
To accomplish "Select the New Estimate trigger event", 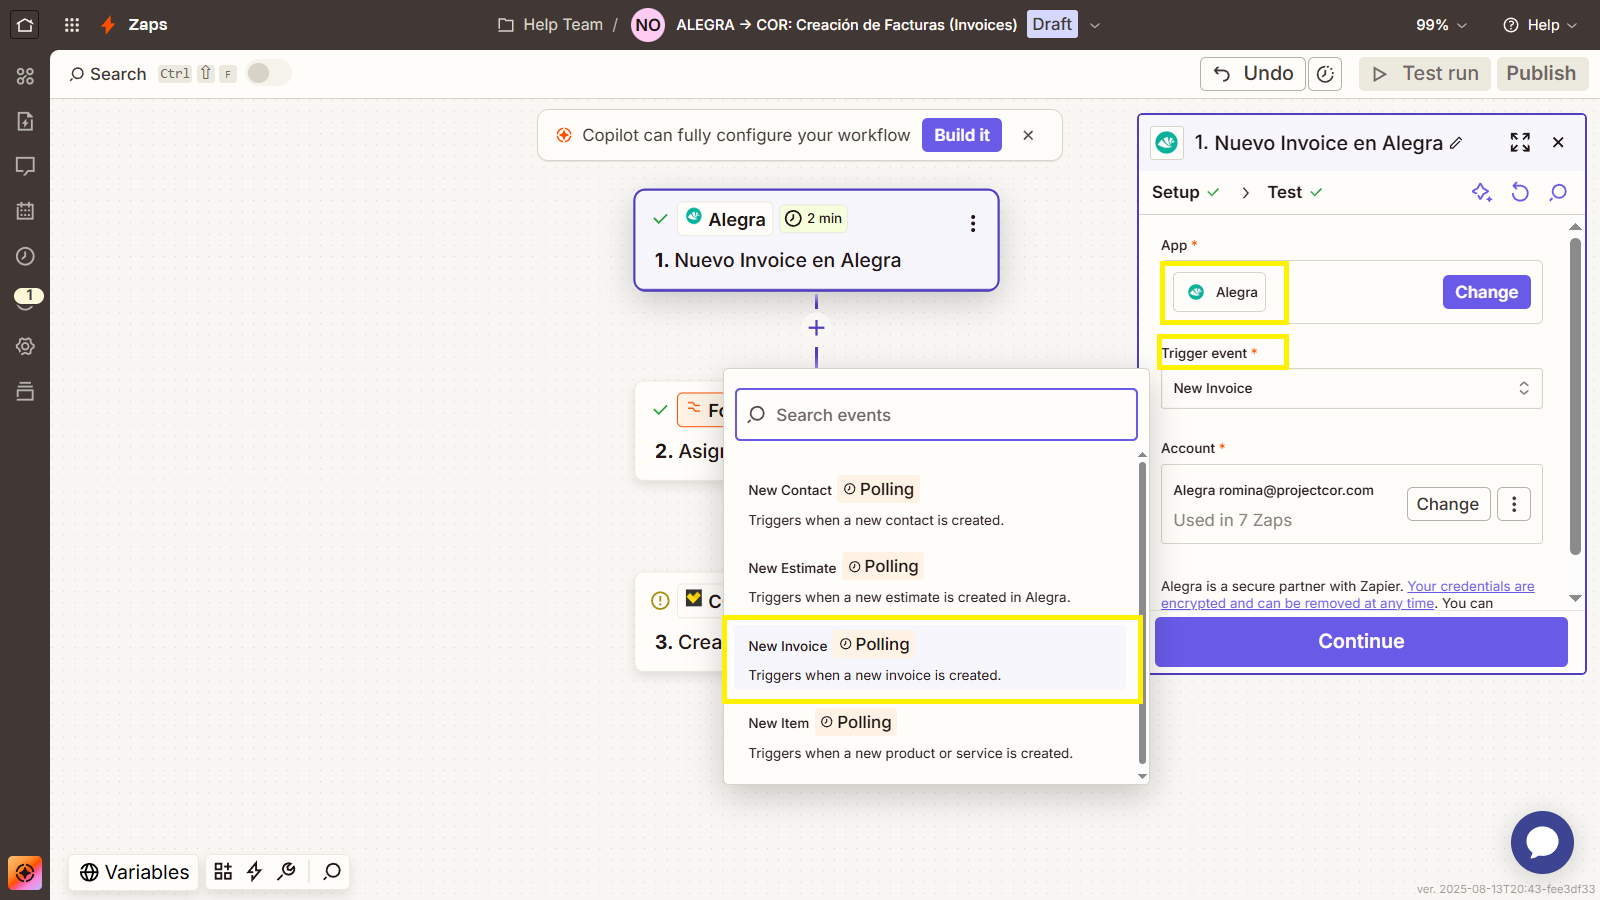I will [930, 581].
